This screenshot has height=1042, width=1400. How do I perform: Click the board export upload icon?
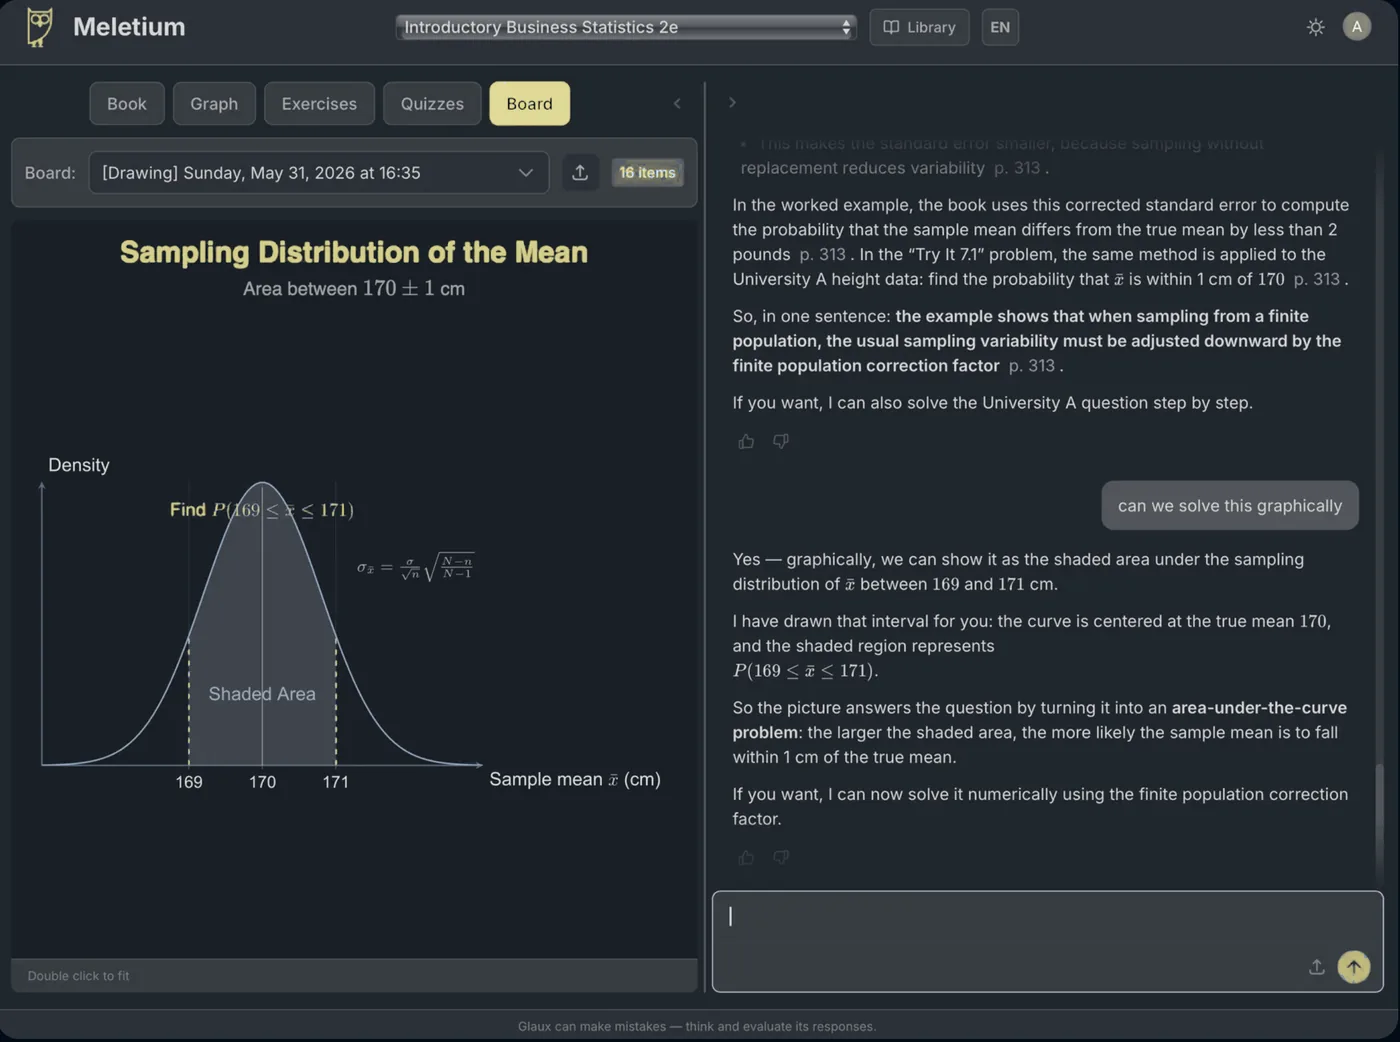pos(580,173)
